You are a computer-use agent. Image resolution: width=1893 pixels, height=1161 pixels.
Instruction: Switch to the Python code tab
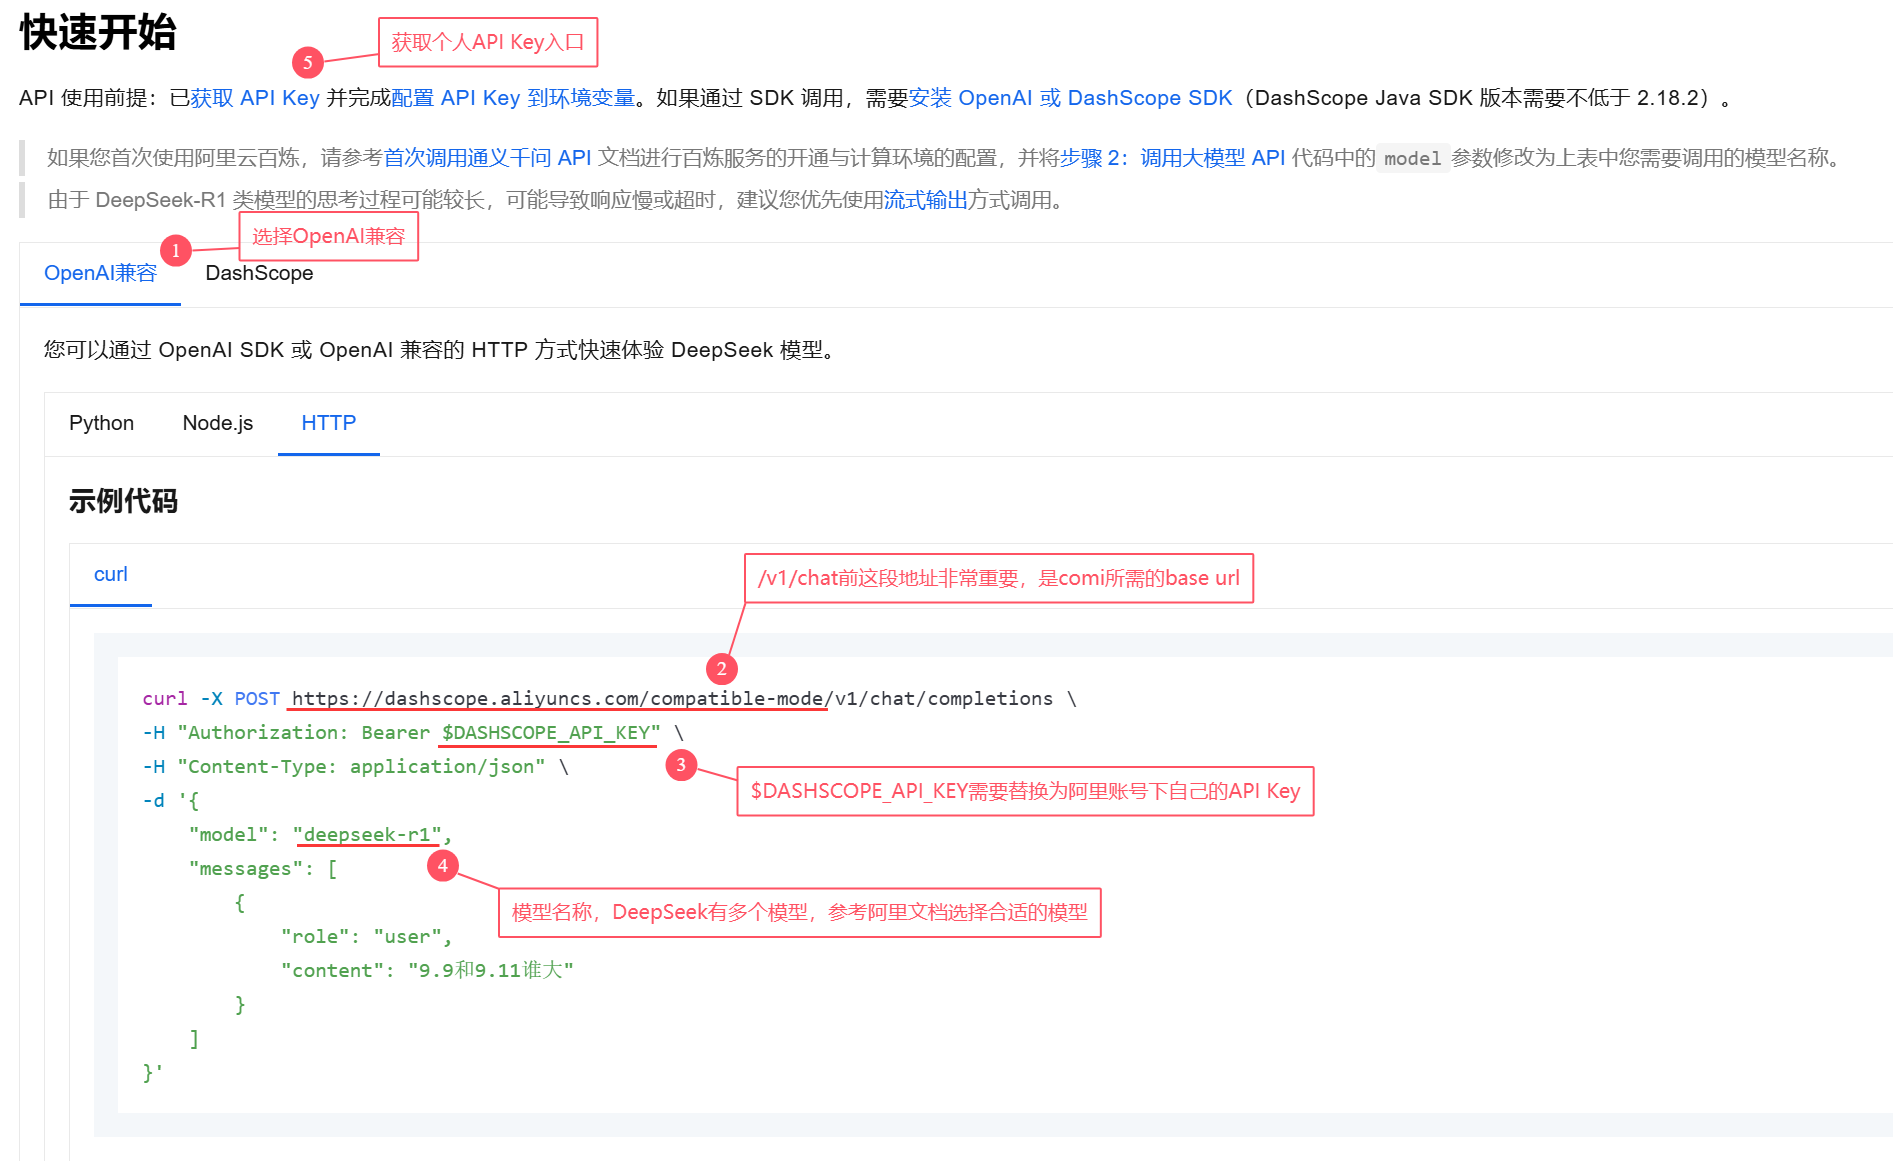[x=101, y=423]
